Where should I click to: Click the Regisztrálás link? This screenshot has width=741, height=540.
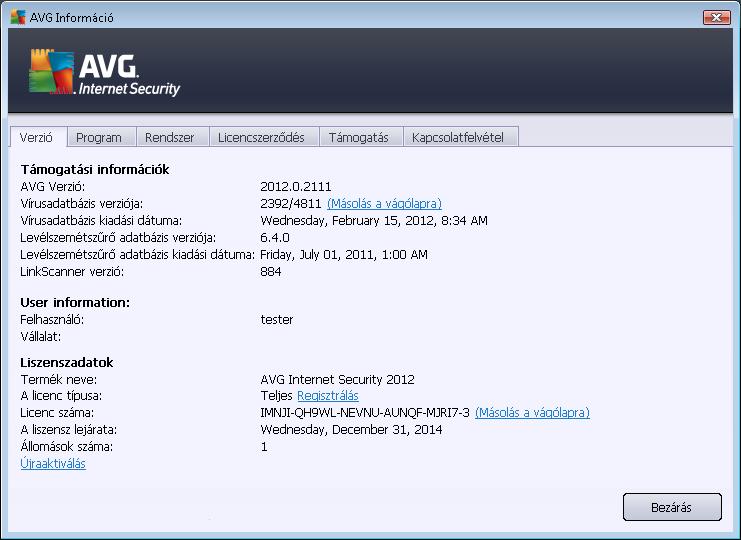[328, 395]
